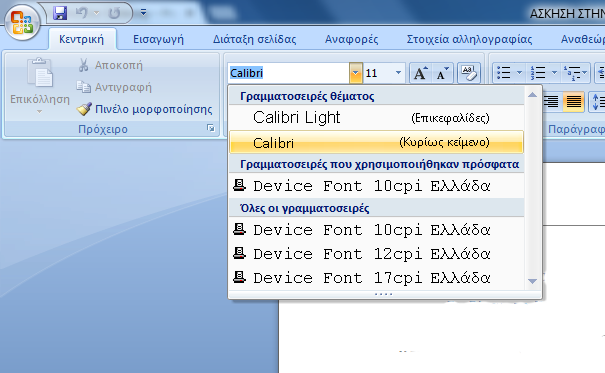Click font list scrollbar down arrow

pyautogui.click(x=532, y=282)
